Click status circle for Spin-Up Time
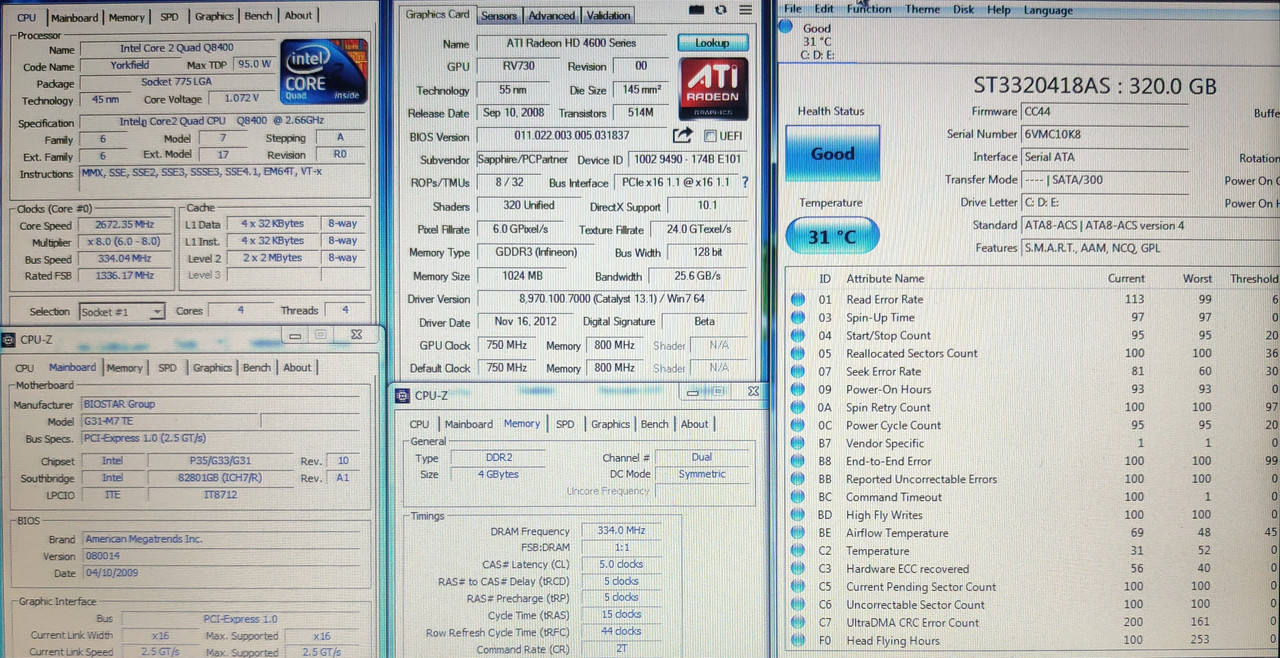The height and width of the screenshot is (658, 1280). pyautogui.click(x=798, y=317)
